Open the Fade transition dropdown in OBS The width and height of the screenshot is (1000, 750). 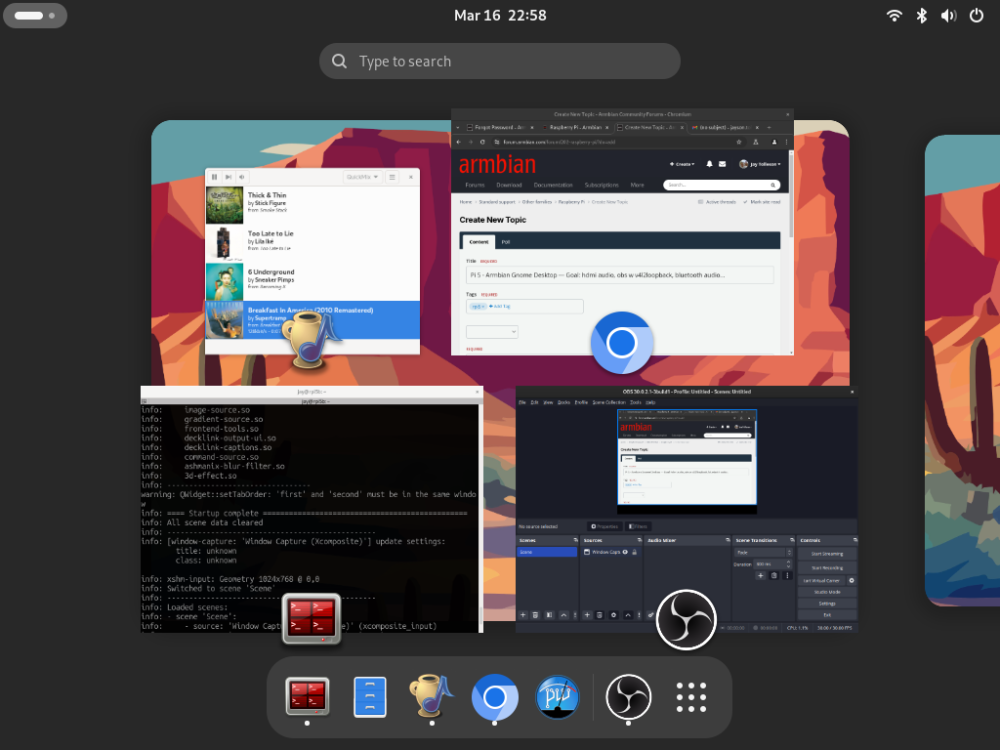(x=763, y=552)
